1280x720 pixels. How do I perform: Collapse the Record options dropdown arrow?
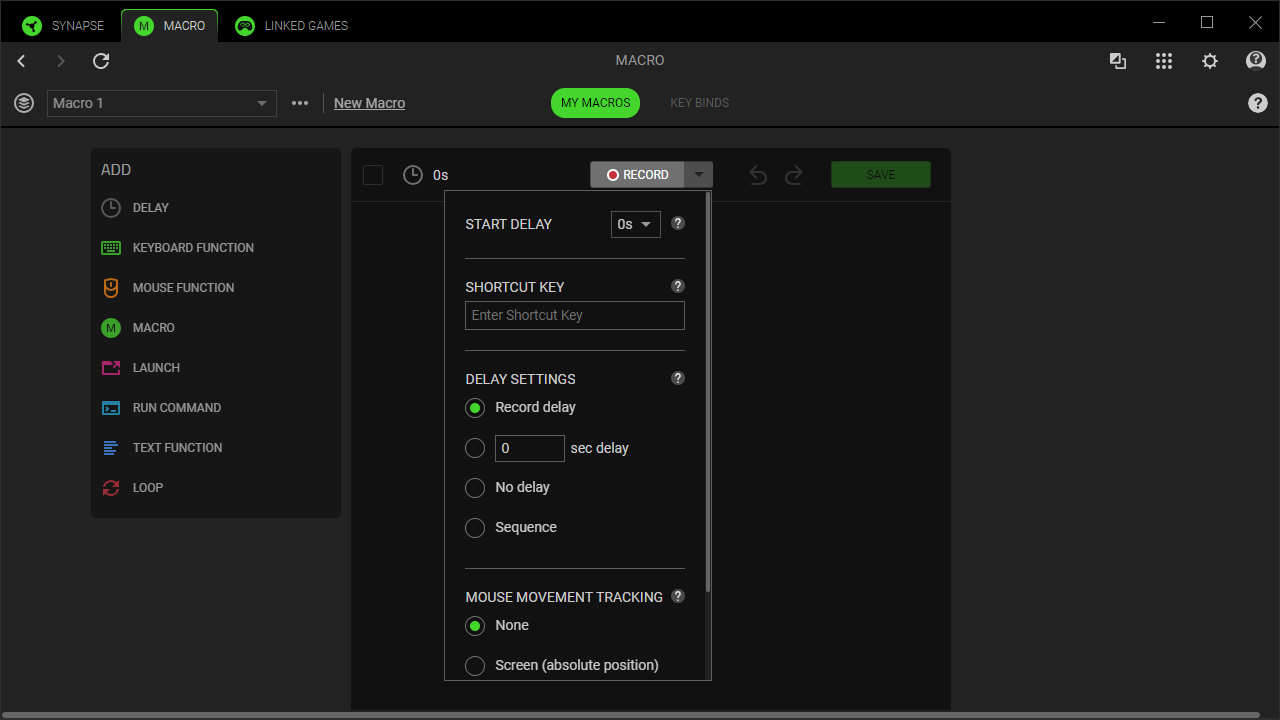pyautogui.click(x=698, y=175)
